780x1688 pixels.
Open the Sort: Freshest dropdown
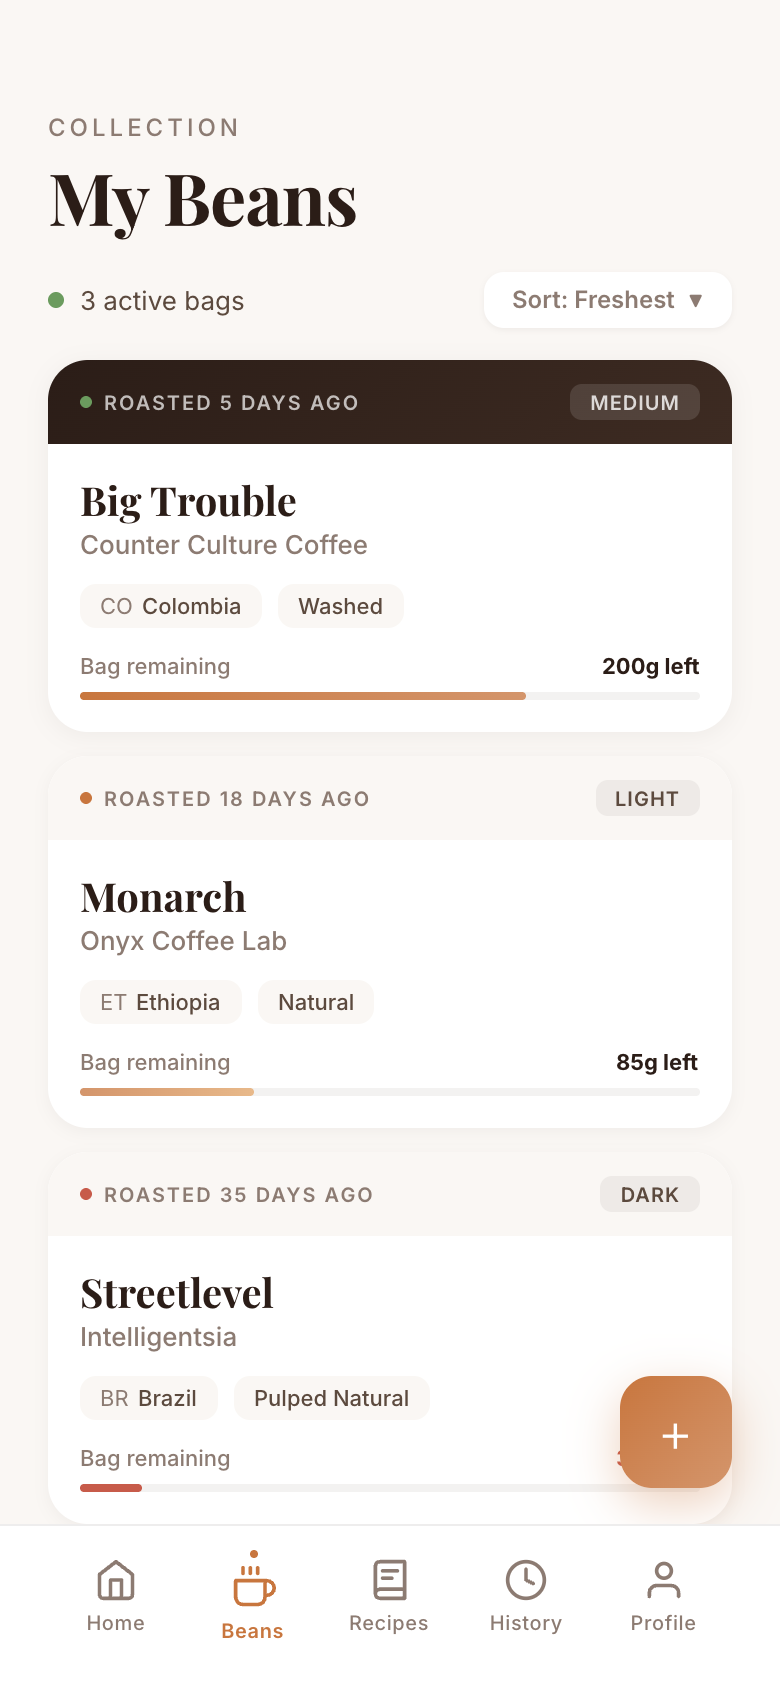(607, 300)
